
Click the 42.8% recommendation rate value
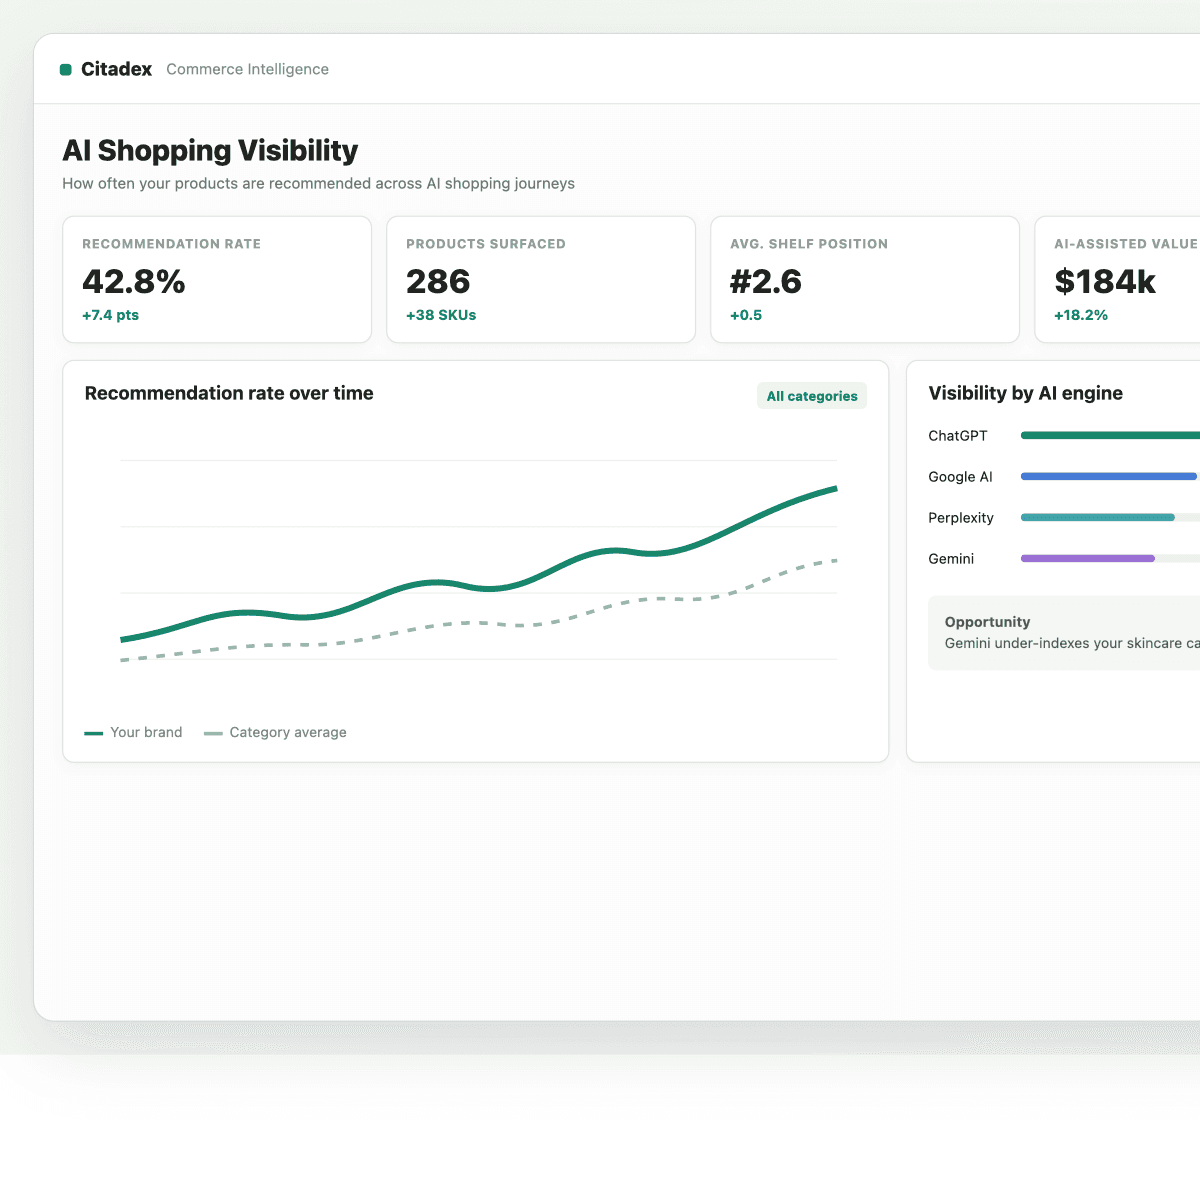pos(134,282)
